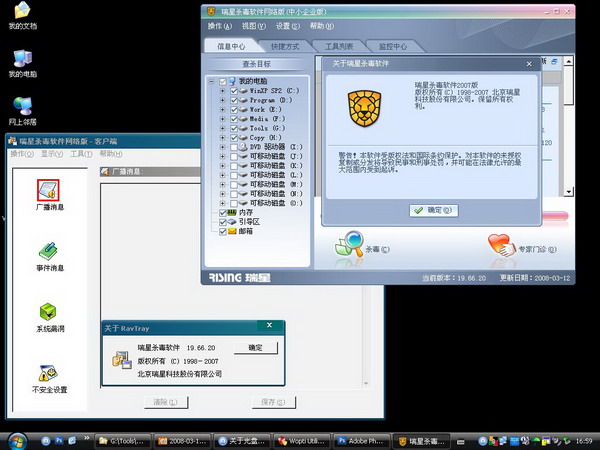
Task: Open the 我的电脑 desktop icon
Action: pos(23,58)
